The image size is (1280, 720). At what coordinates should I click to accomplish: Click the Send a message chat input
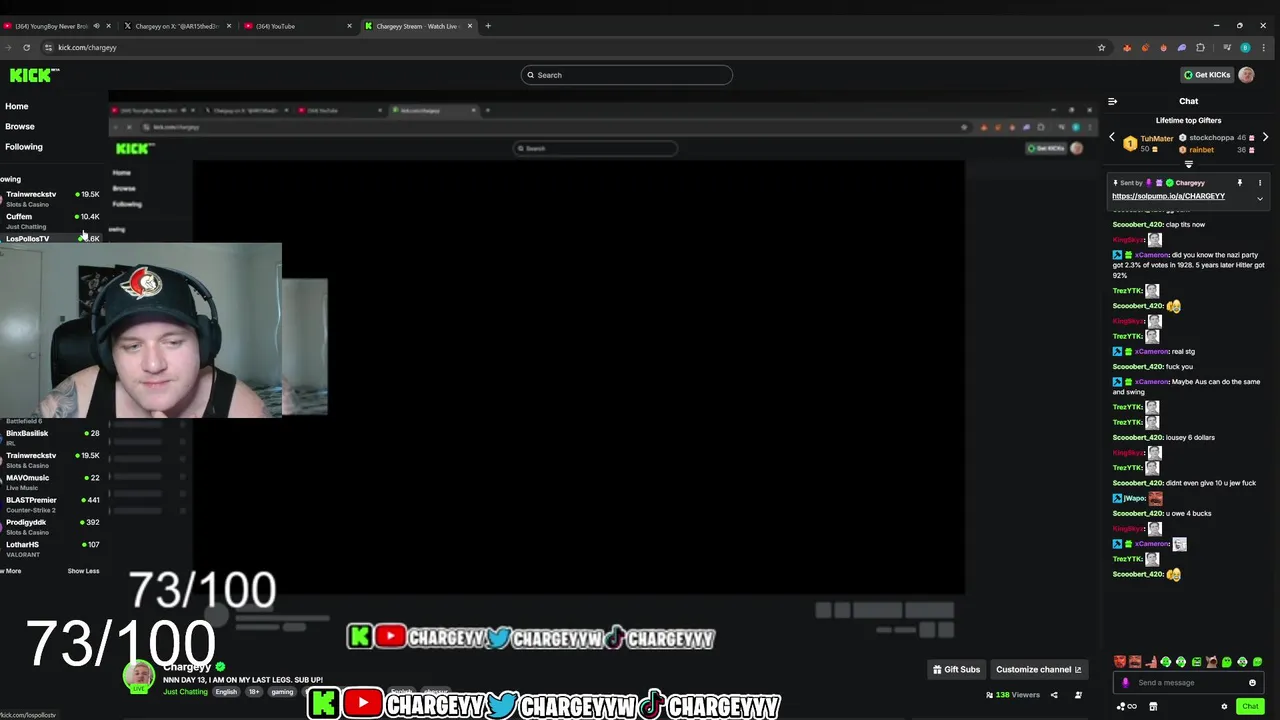coord(1189,683)
